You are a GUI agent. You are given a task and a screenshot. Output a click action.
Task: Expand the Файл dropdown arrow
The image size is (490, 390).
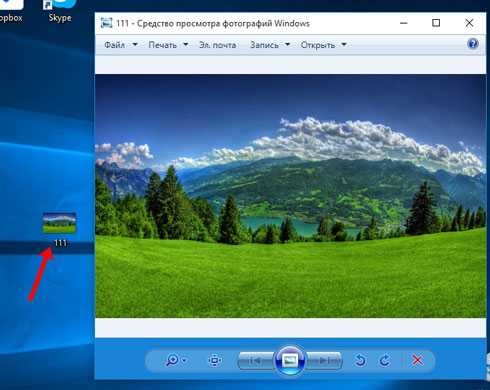click(x=135, y=44)
